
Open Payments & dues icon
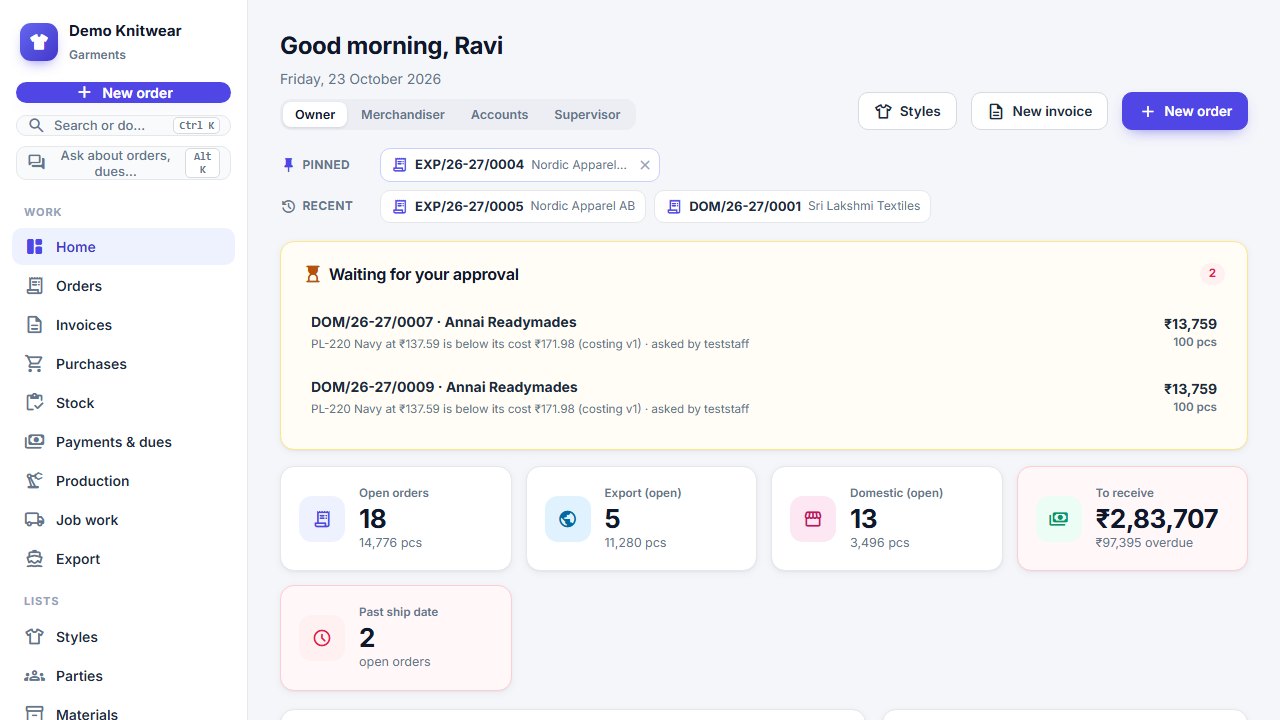(x=35, y=442)
